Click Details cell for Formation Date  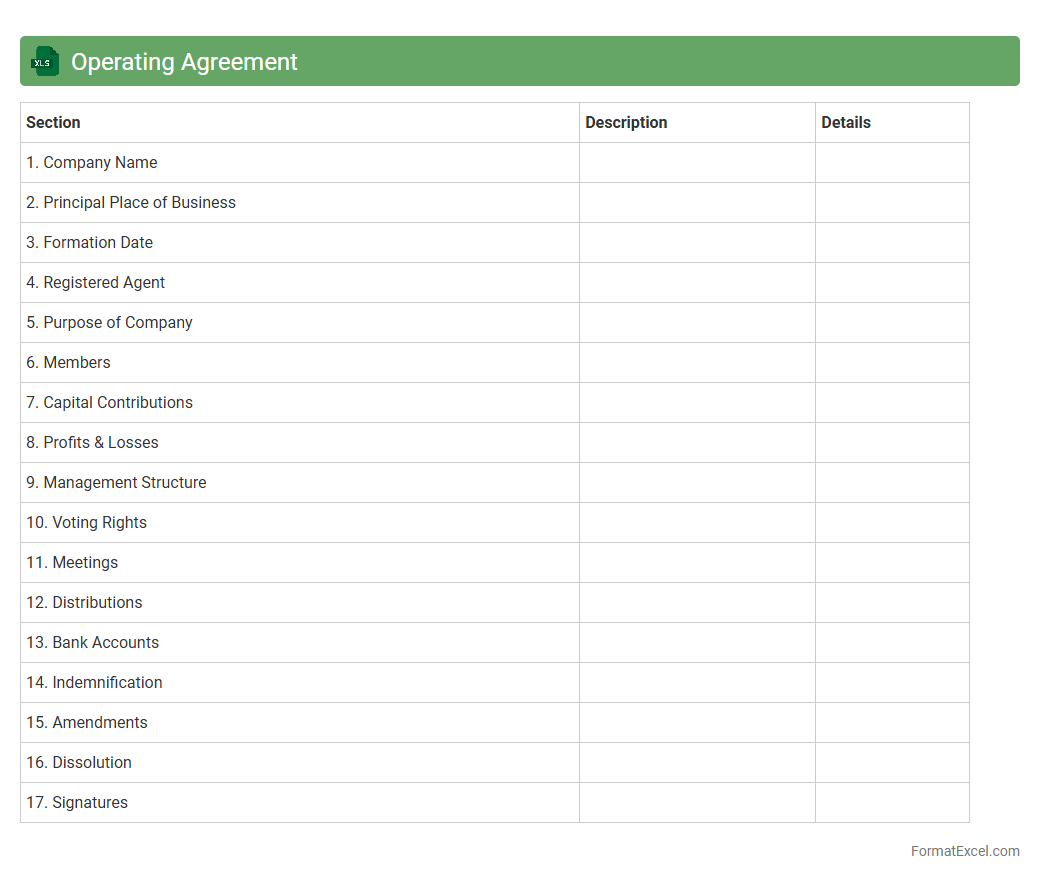[892, 243]
